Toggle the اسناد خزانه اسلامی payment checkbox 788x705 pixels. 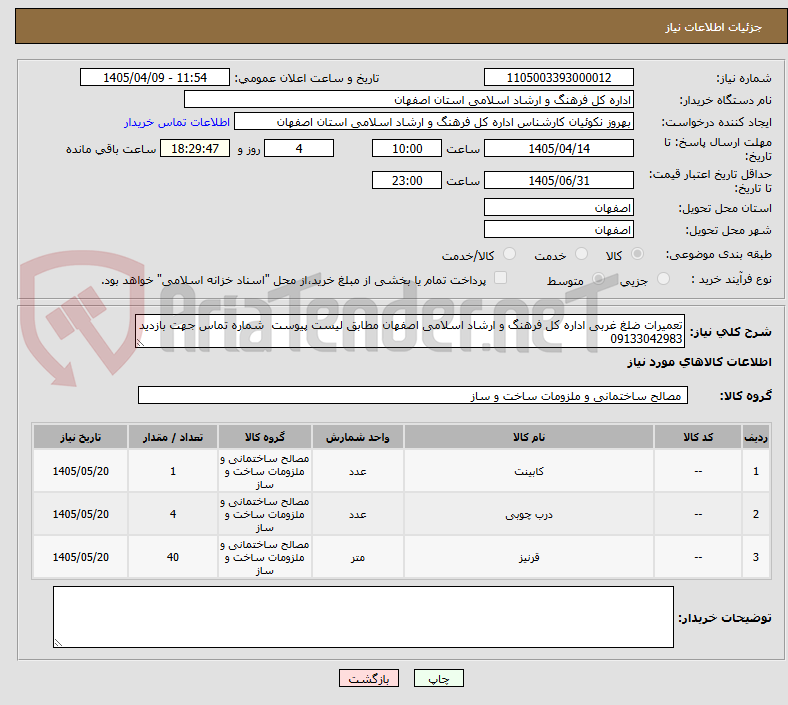[x=501, y=278]
